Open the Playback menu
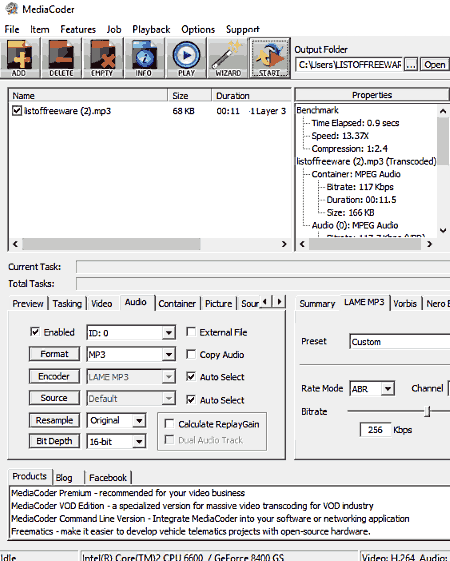Screen dimensions: 450x561 tap(151, 29)
